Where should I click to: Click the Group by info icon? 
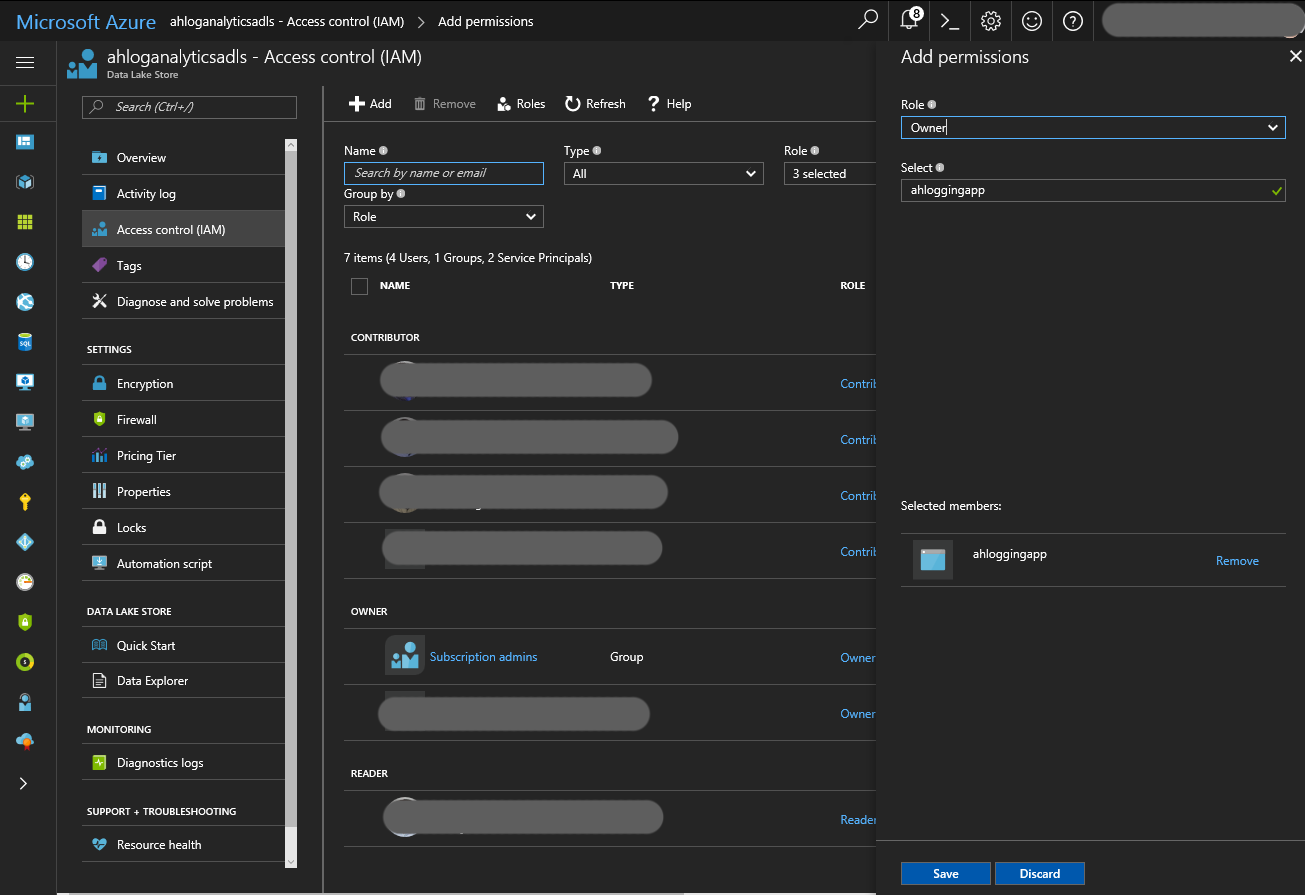point(401,194)
